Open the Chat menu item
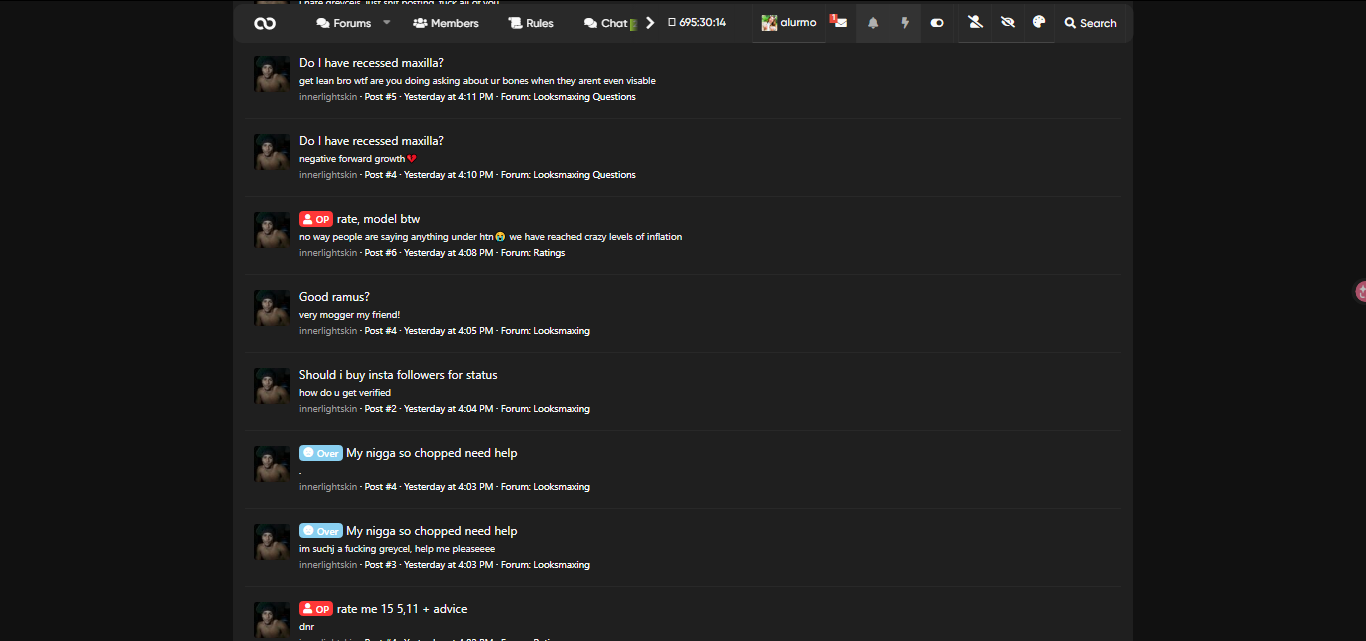 coord(606,23)
